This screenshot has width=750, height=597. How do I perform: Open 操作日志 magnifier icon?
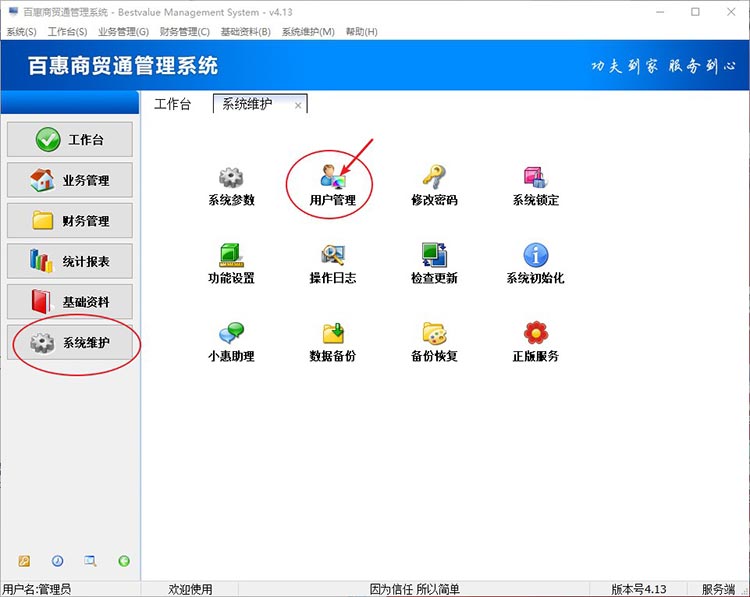point(333,255)
